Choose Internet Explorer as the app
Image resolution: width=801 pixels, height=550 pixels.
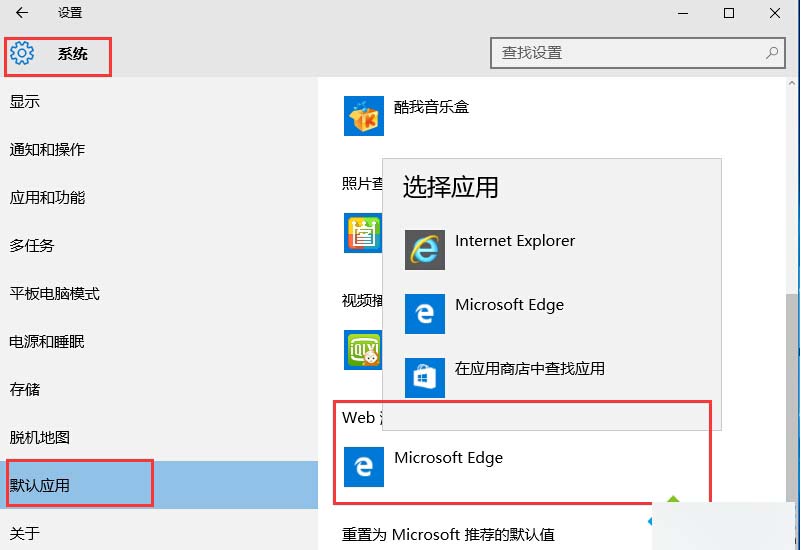tap(552, 250)
